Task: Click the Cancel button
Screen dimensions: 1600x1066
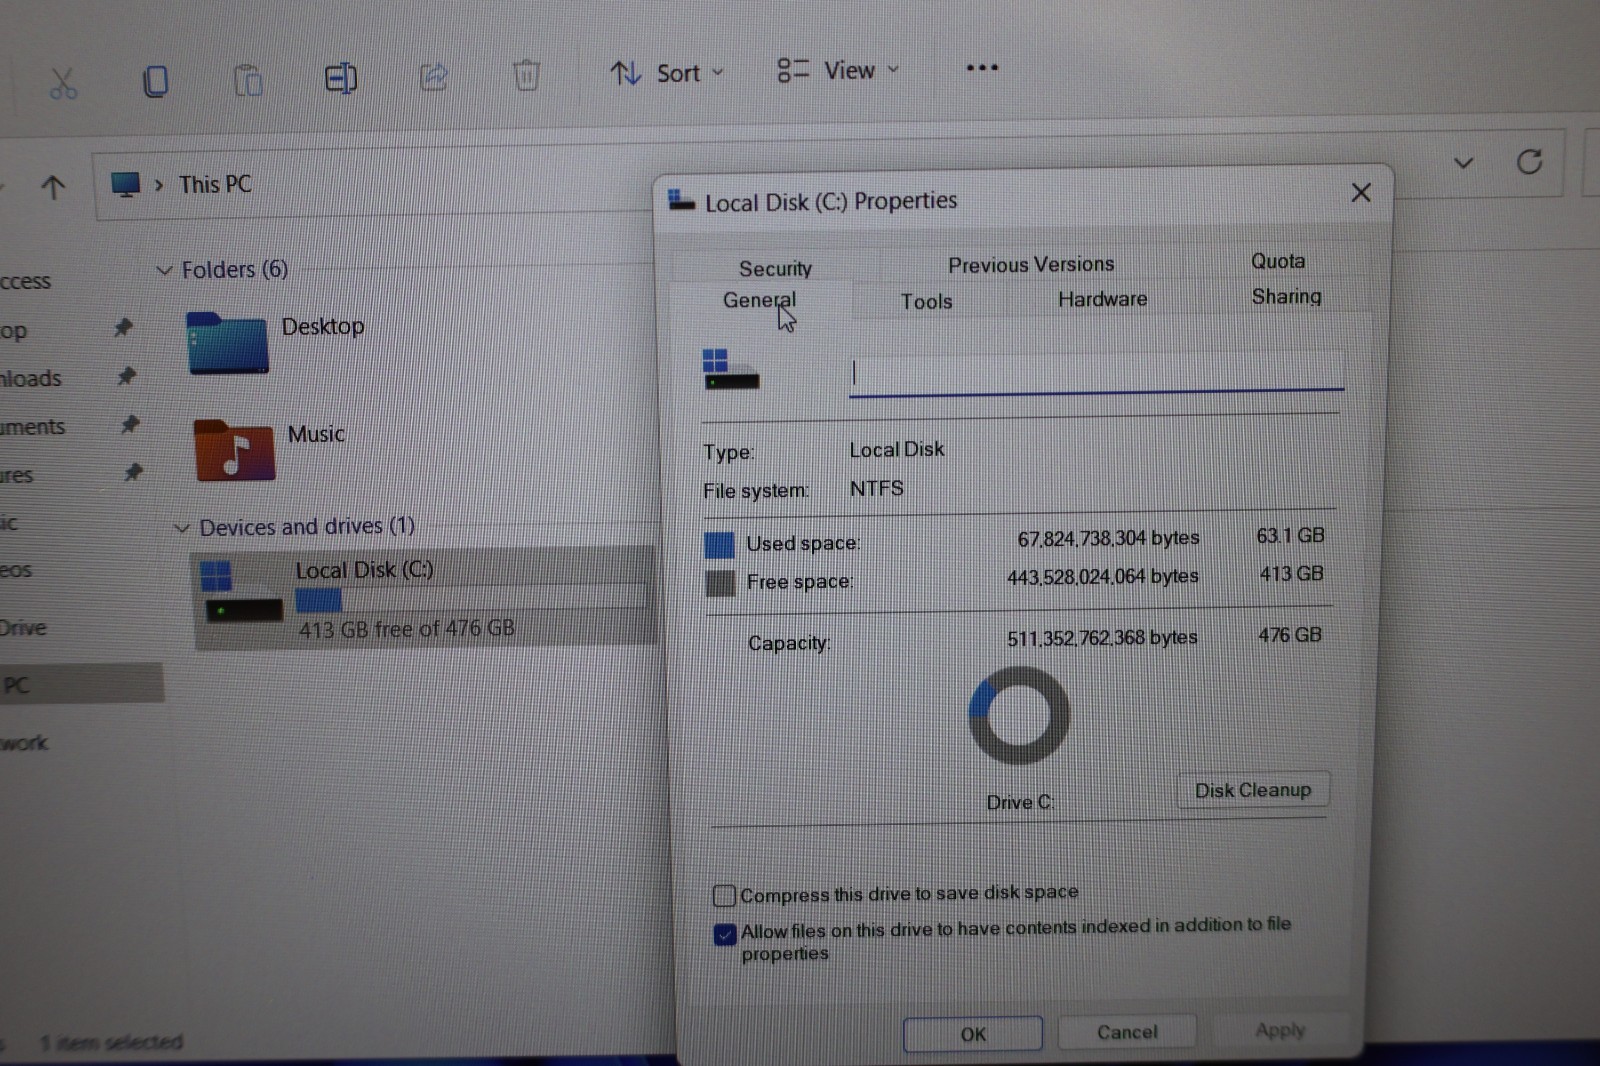Action: point(1127,1031)
